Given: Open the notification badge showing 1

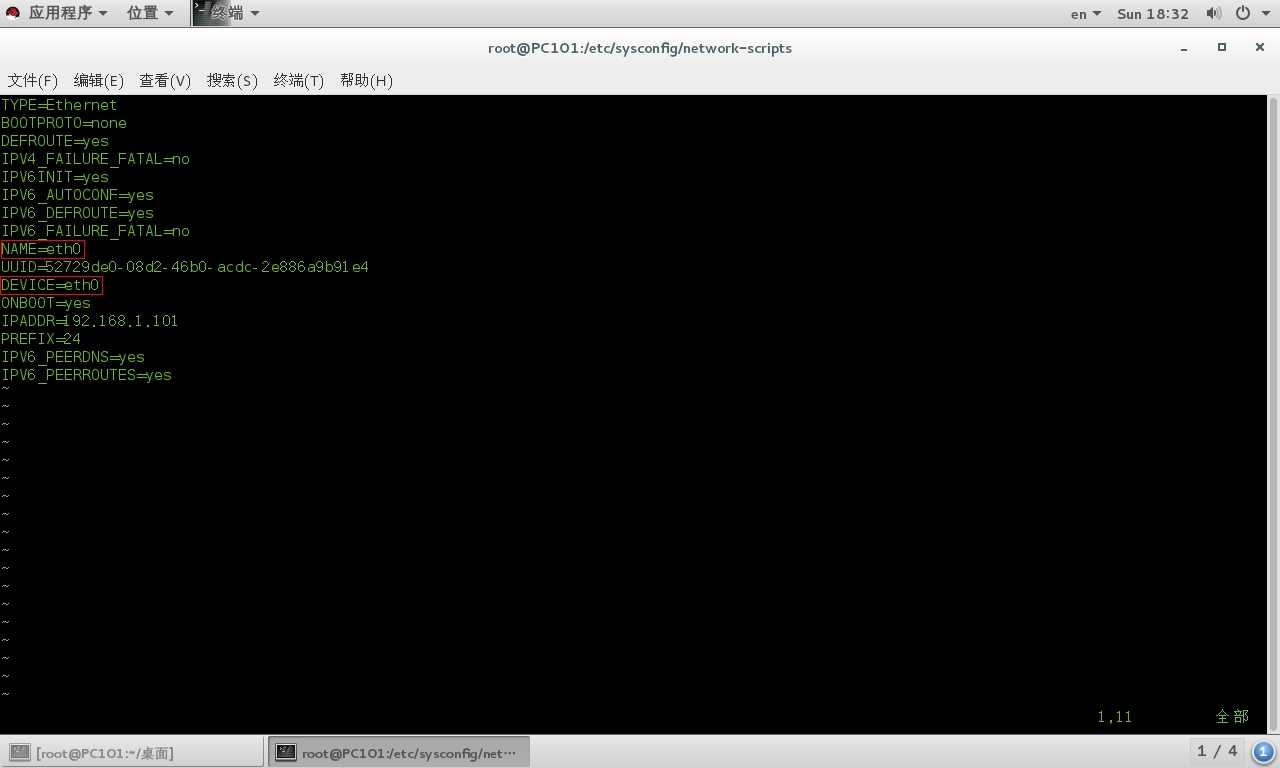Looking at the screenshot, I should point(1263,751).
